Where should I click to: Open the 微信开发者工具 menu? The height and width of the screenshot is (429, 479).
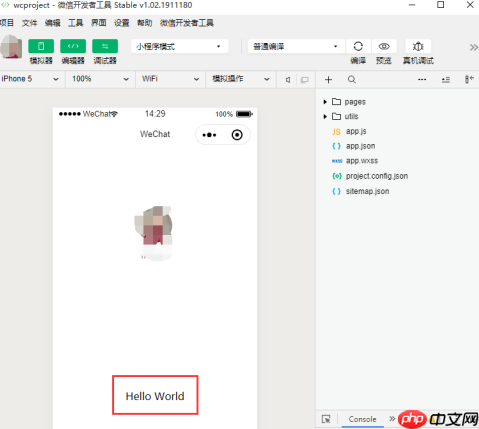point(187,23)
